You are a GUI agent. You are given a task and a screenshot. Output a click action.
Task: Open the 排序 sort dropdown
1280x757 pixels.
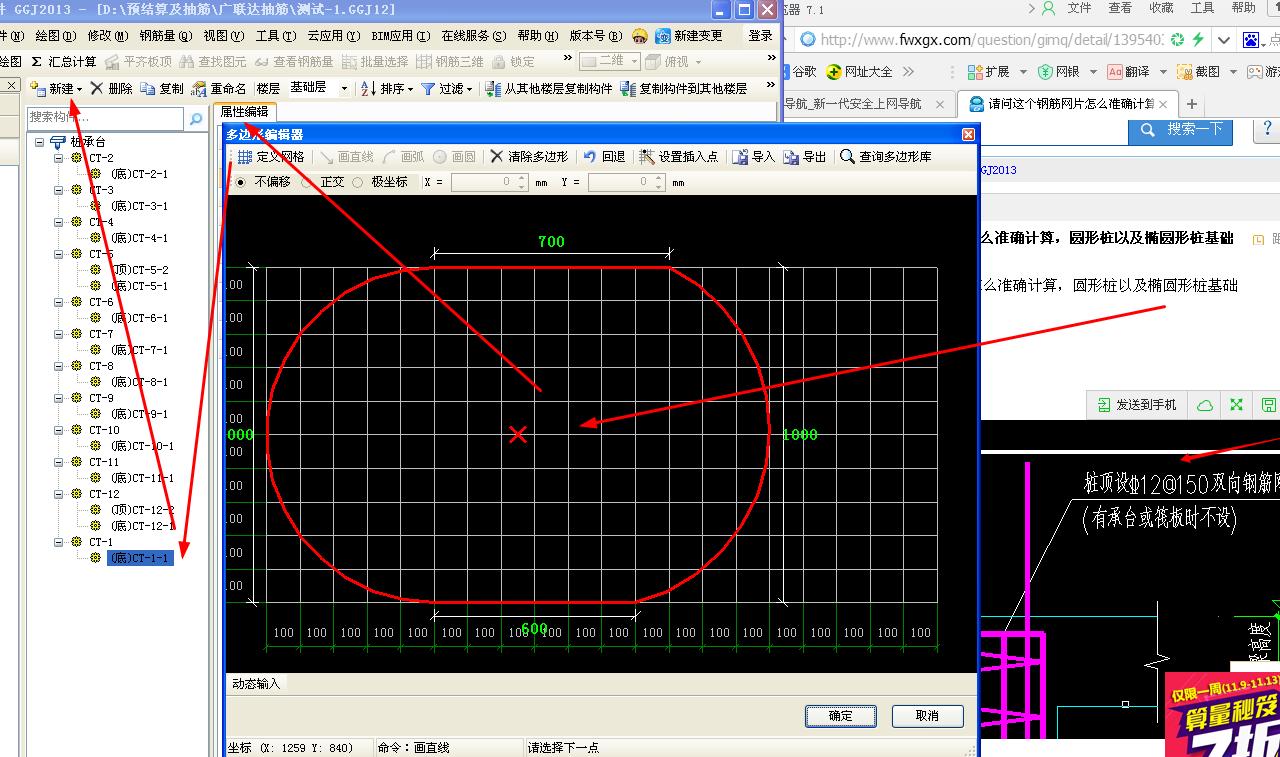pyautogui.click(x=410, y=89)
